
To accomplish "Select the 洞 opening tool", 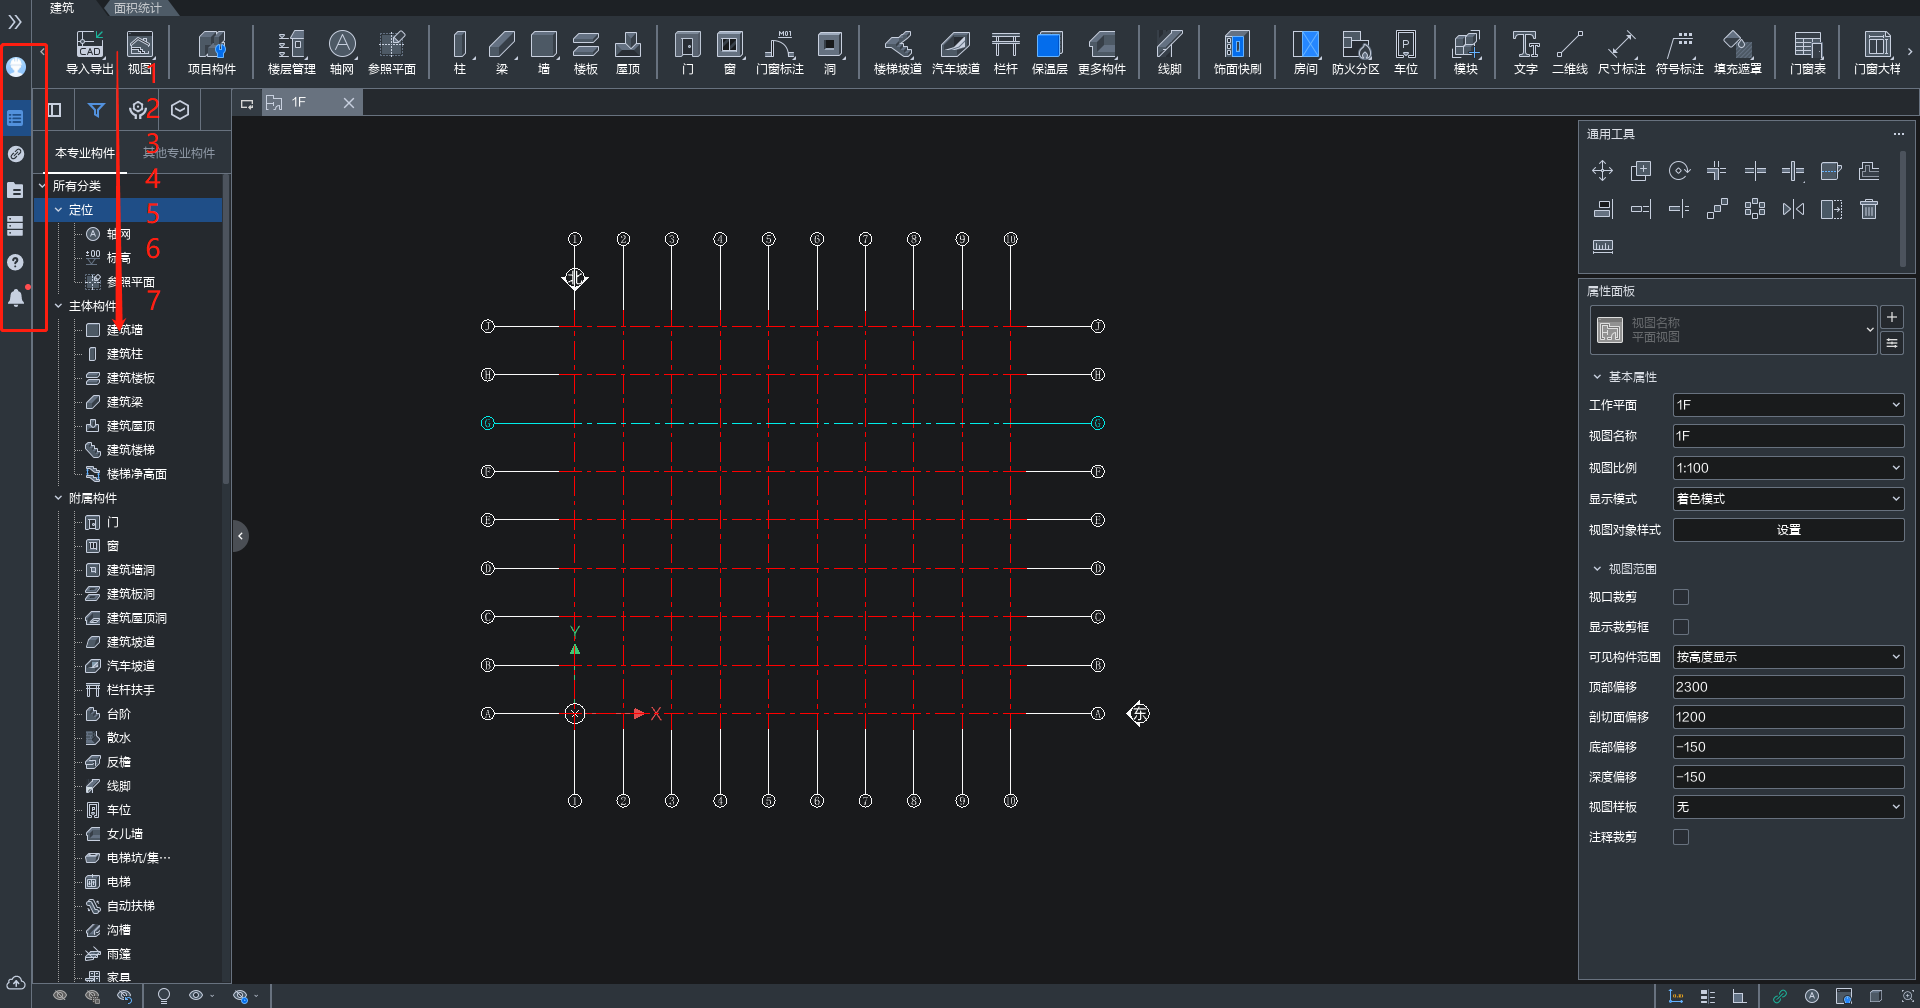I will [830, 52].
